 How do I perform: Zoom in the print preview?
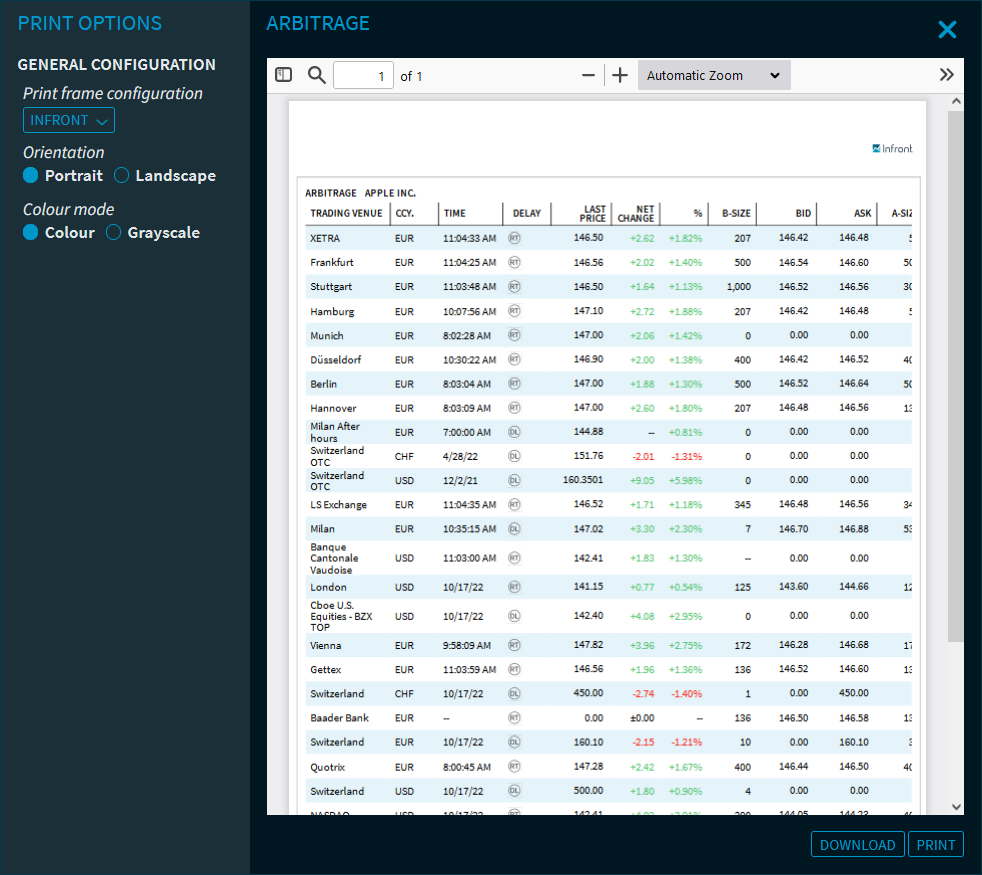point(620,75)
